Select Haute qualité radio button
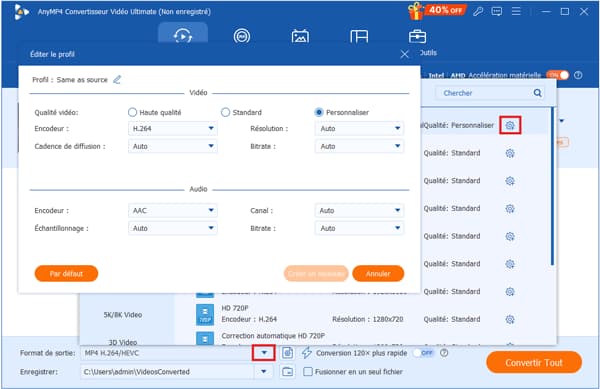Viewport: 600px width, 389px height. (132, 112)
